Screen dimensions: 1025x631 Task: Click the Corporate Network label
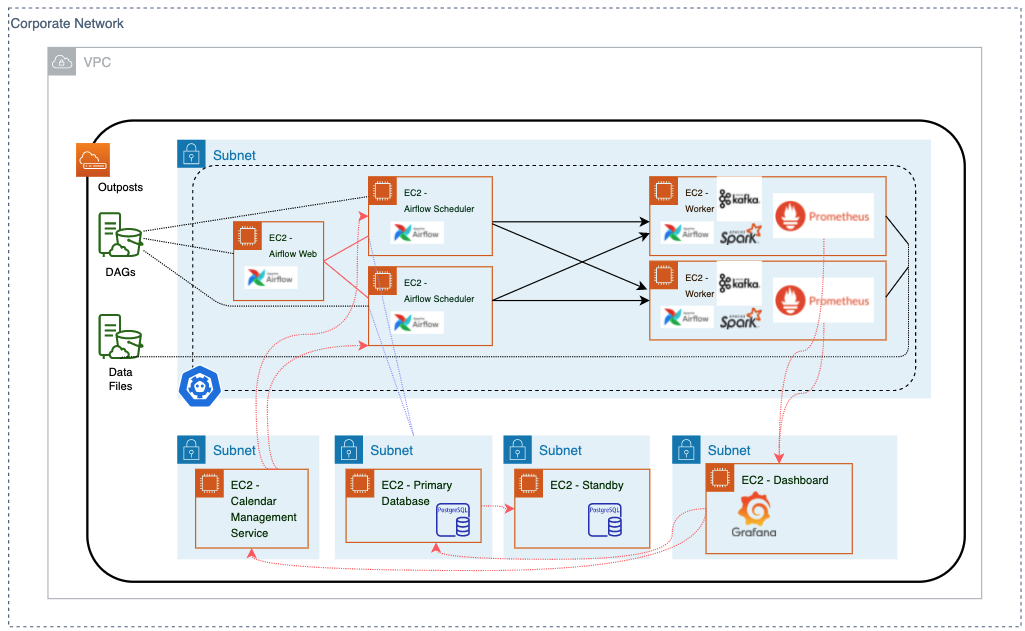tap(67, 23)
